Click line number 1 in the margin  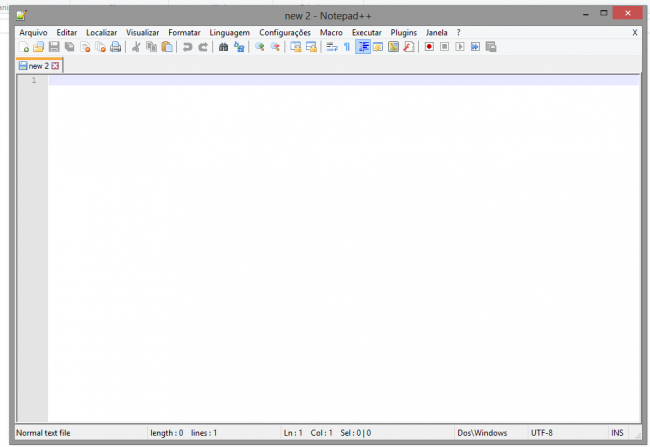34,80
